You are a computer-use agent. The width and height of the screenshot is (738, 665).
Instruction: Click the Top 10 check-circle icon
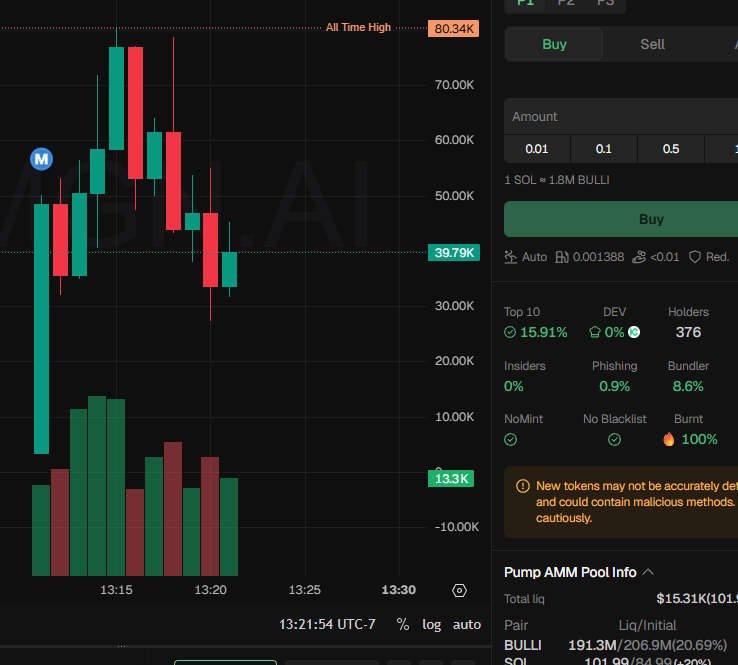point(510,332)
